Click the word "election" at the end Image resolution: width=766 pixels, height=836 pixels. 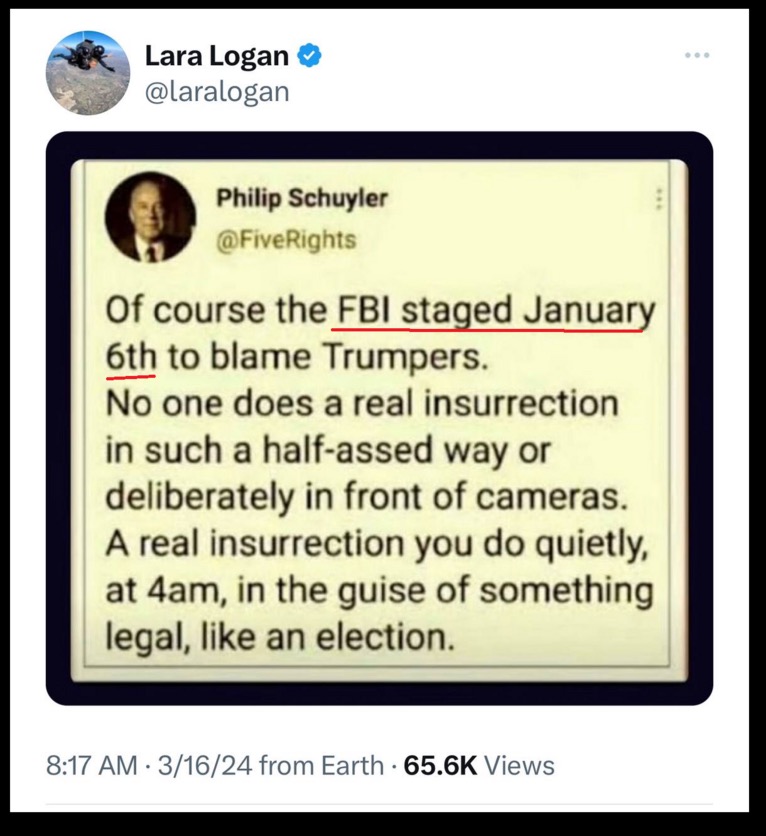coord(385,636)
